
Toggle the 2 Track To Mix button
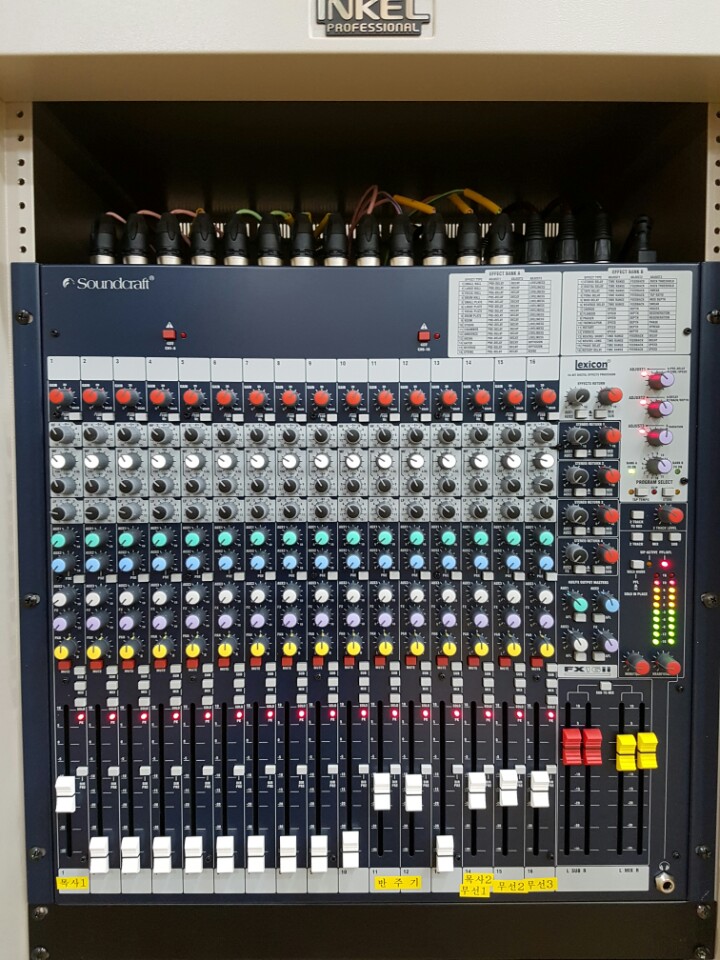[x=637, y=516]
